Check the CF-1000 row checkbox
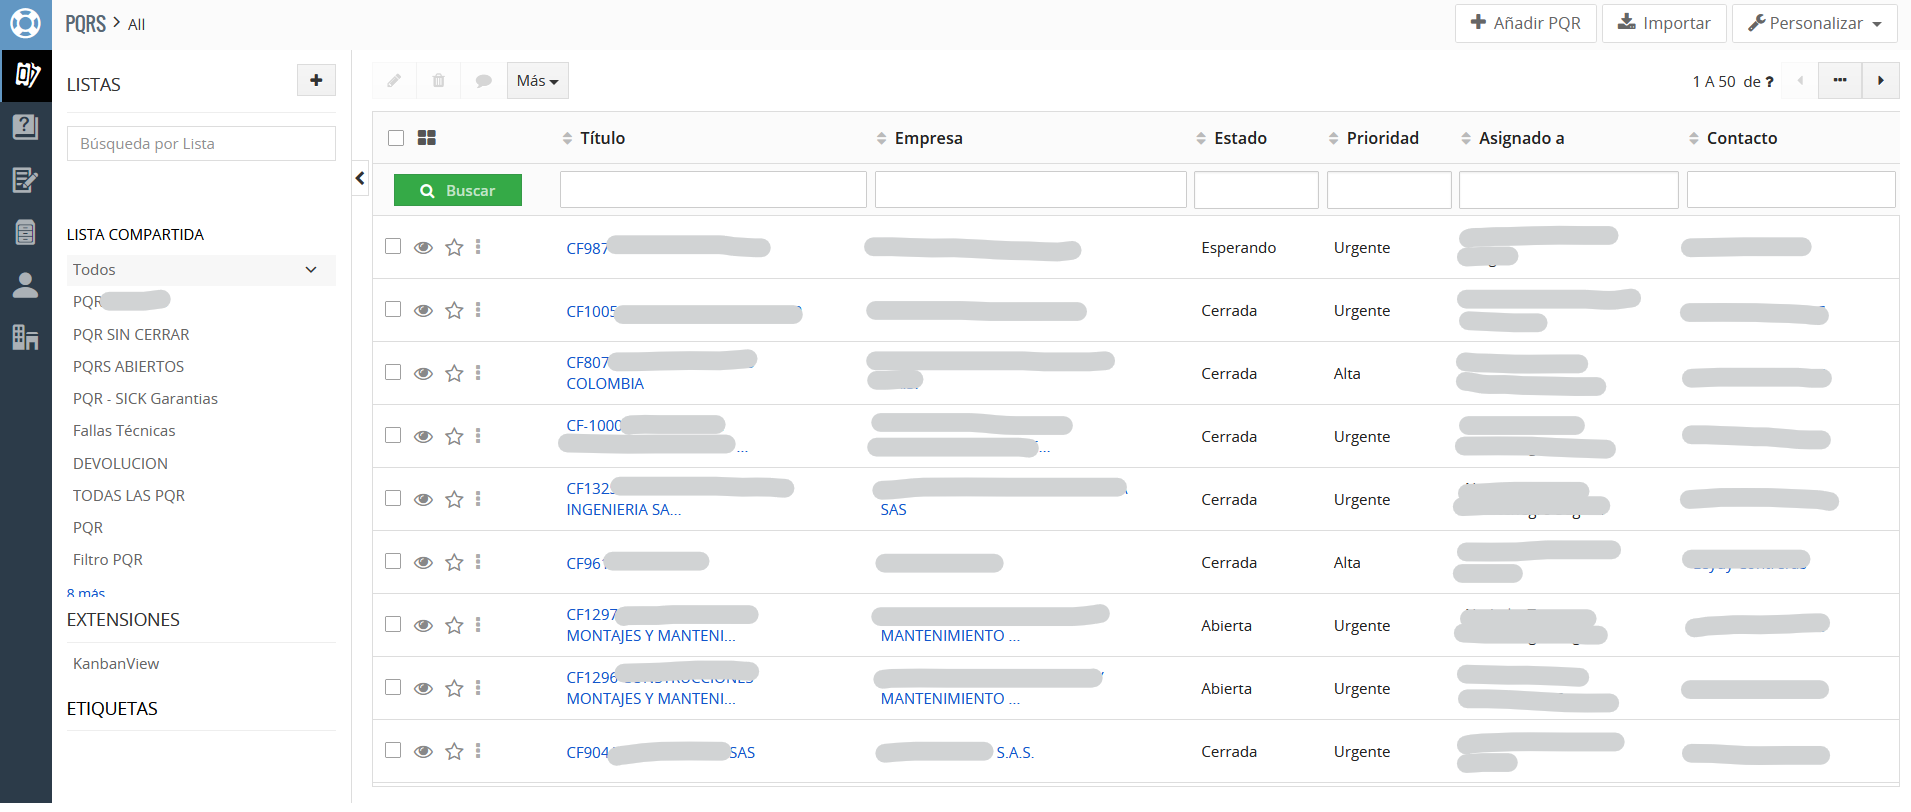This screenshot has height=812, width=1911. tap(393, 435)
